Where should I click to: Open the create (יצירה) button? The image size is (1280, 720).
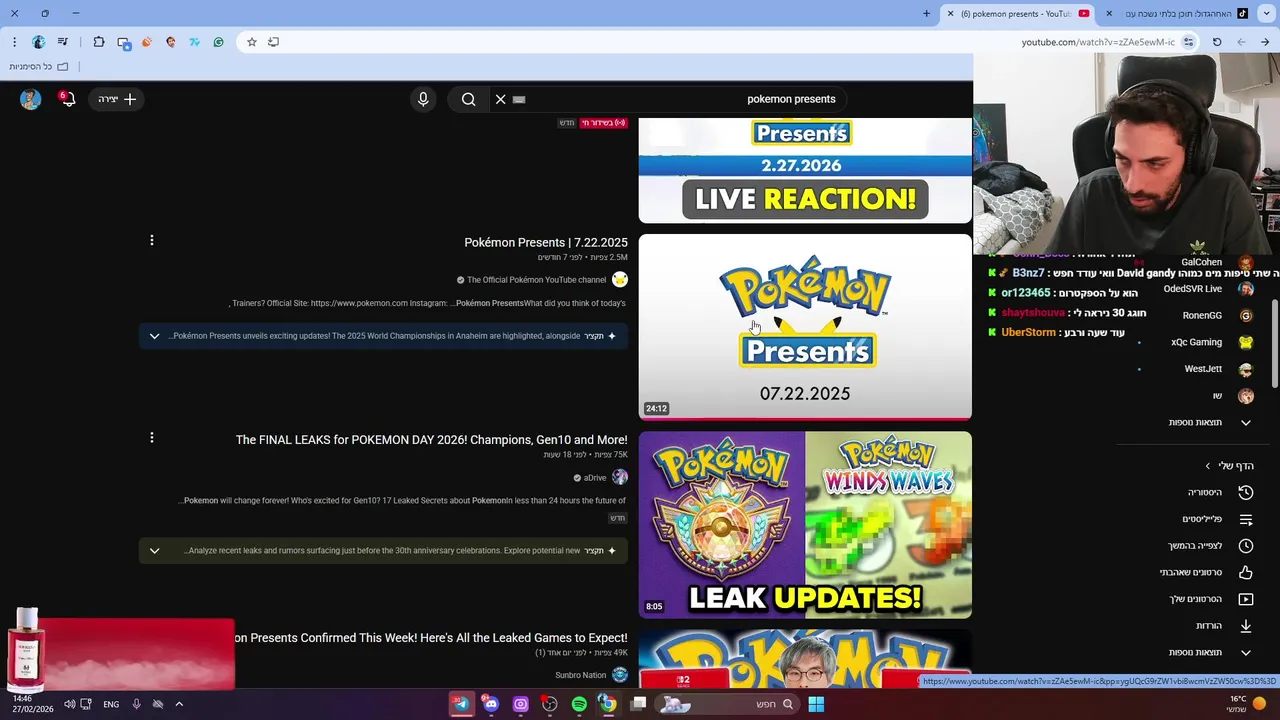117,99
